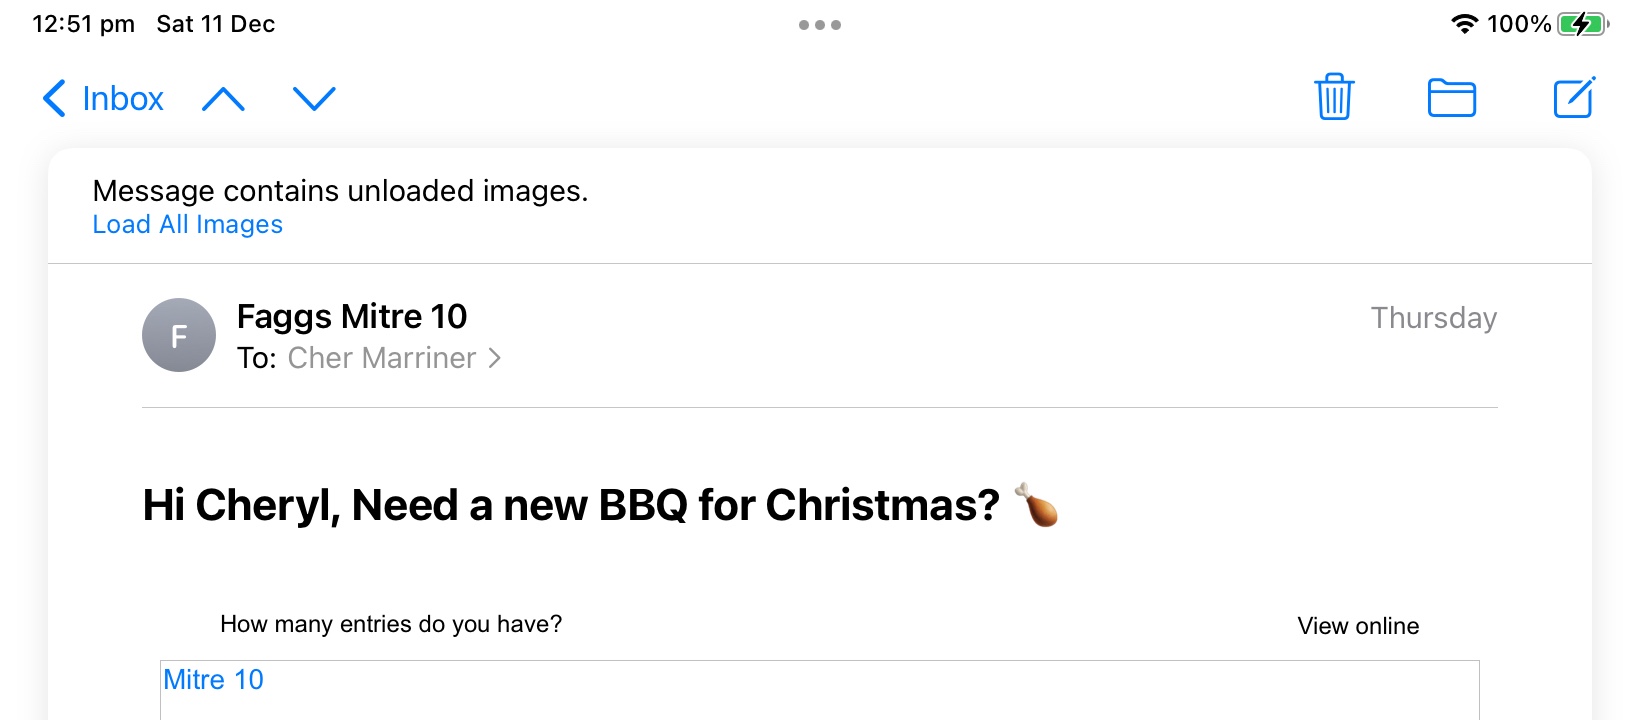Open the move-to-folder icon
The width and height of the screenshot is (1640, 720).
pos(1451,98)
